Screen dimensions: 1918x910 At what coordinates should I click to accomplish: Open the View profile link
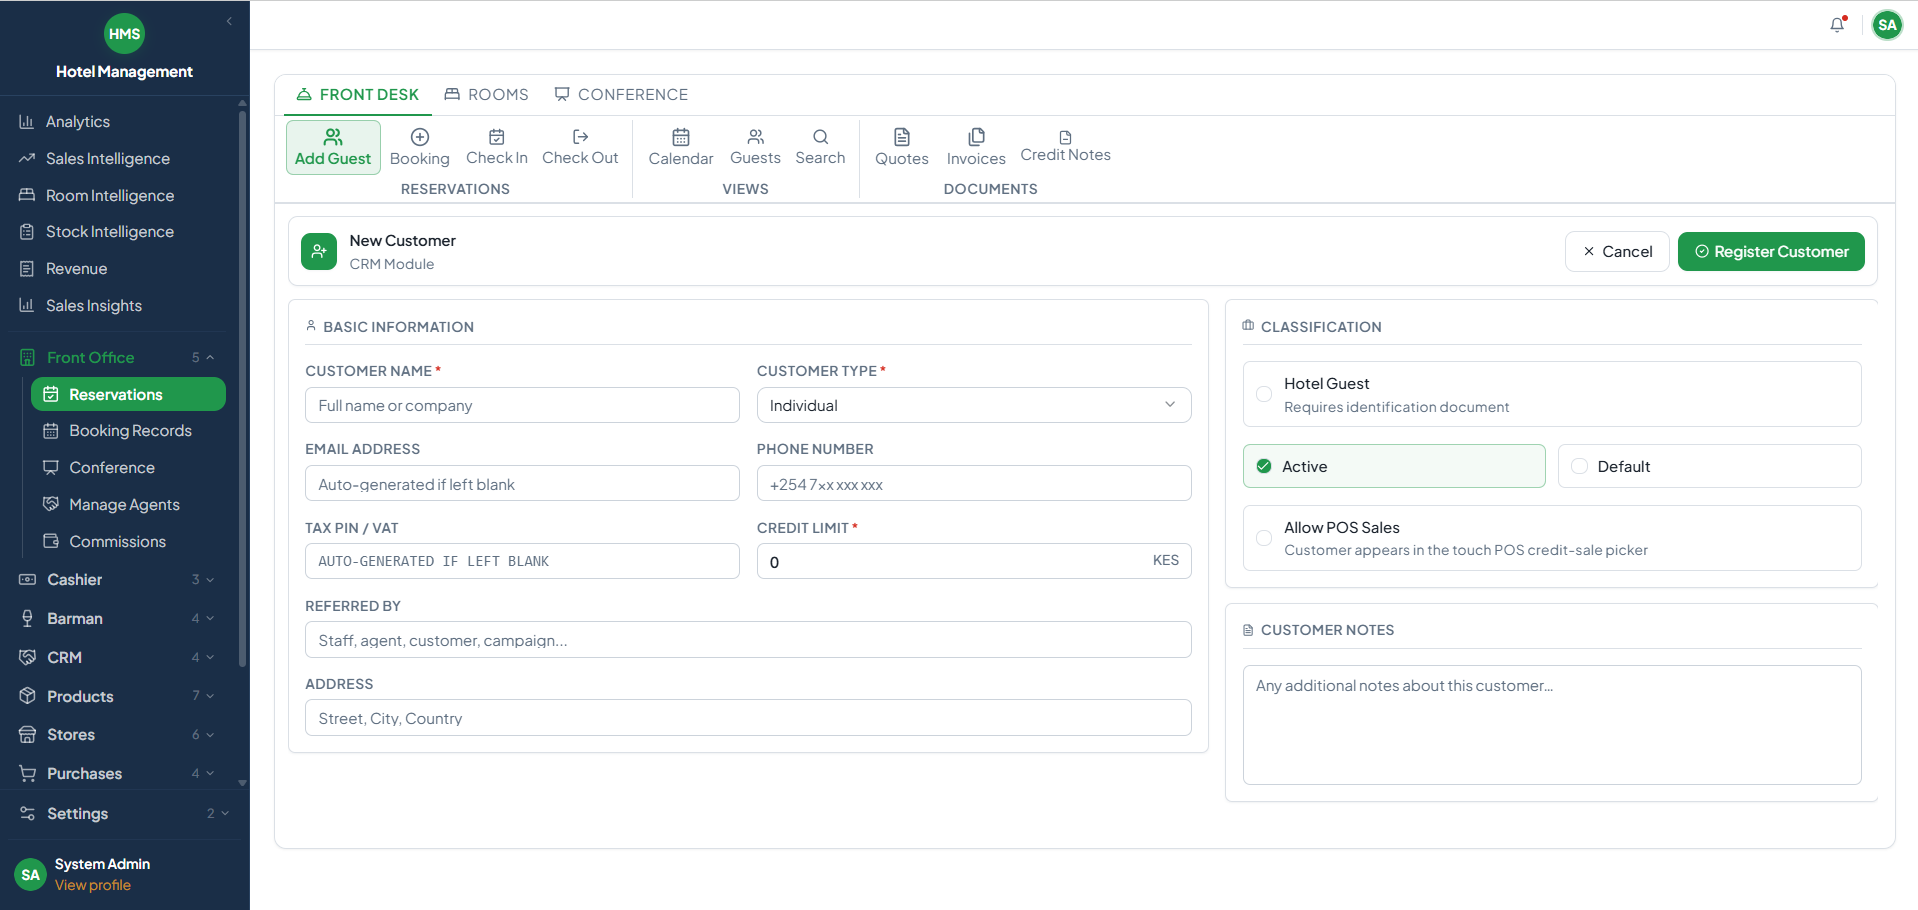pos(93,885)
